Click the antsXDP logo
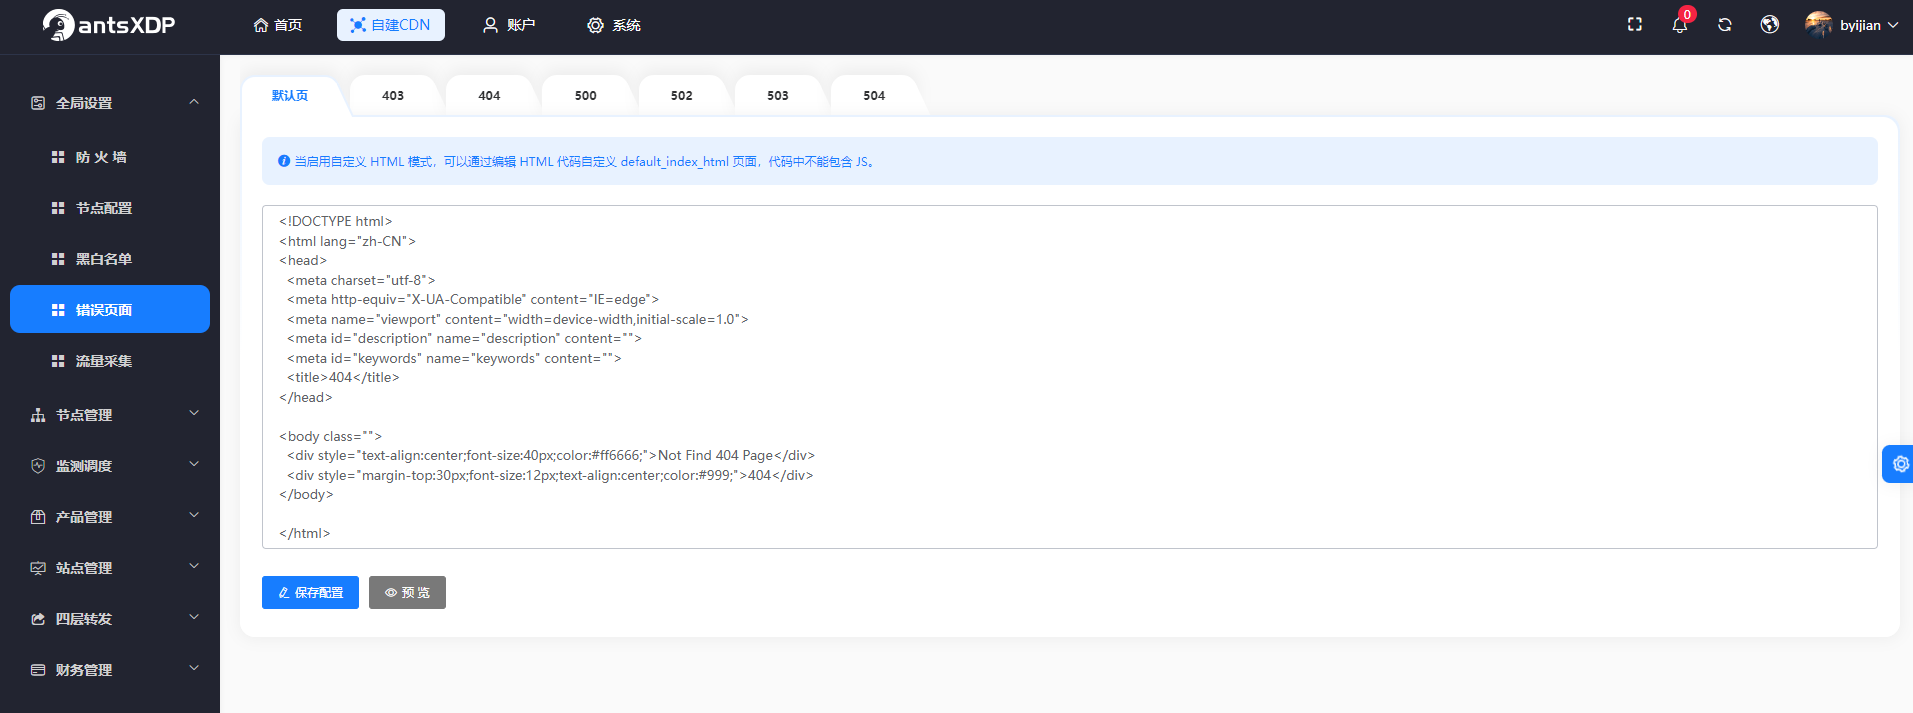This screenshot has width=1913, height=713. tap(108, 25)
